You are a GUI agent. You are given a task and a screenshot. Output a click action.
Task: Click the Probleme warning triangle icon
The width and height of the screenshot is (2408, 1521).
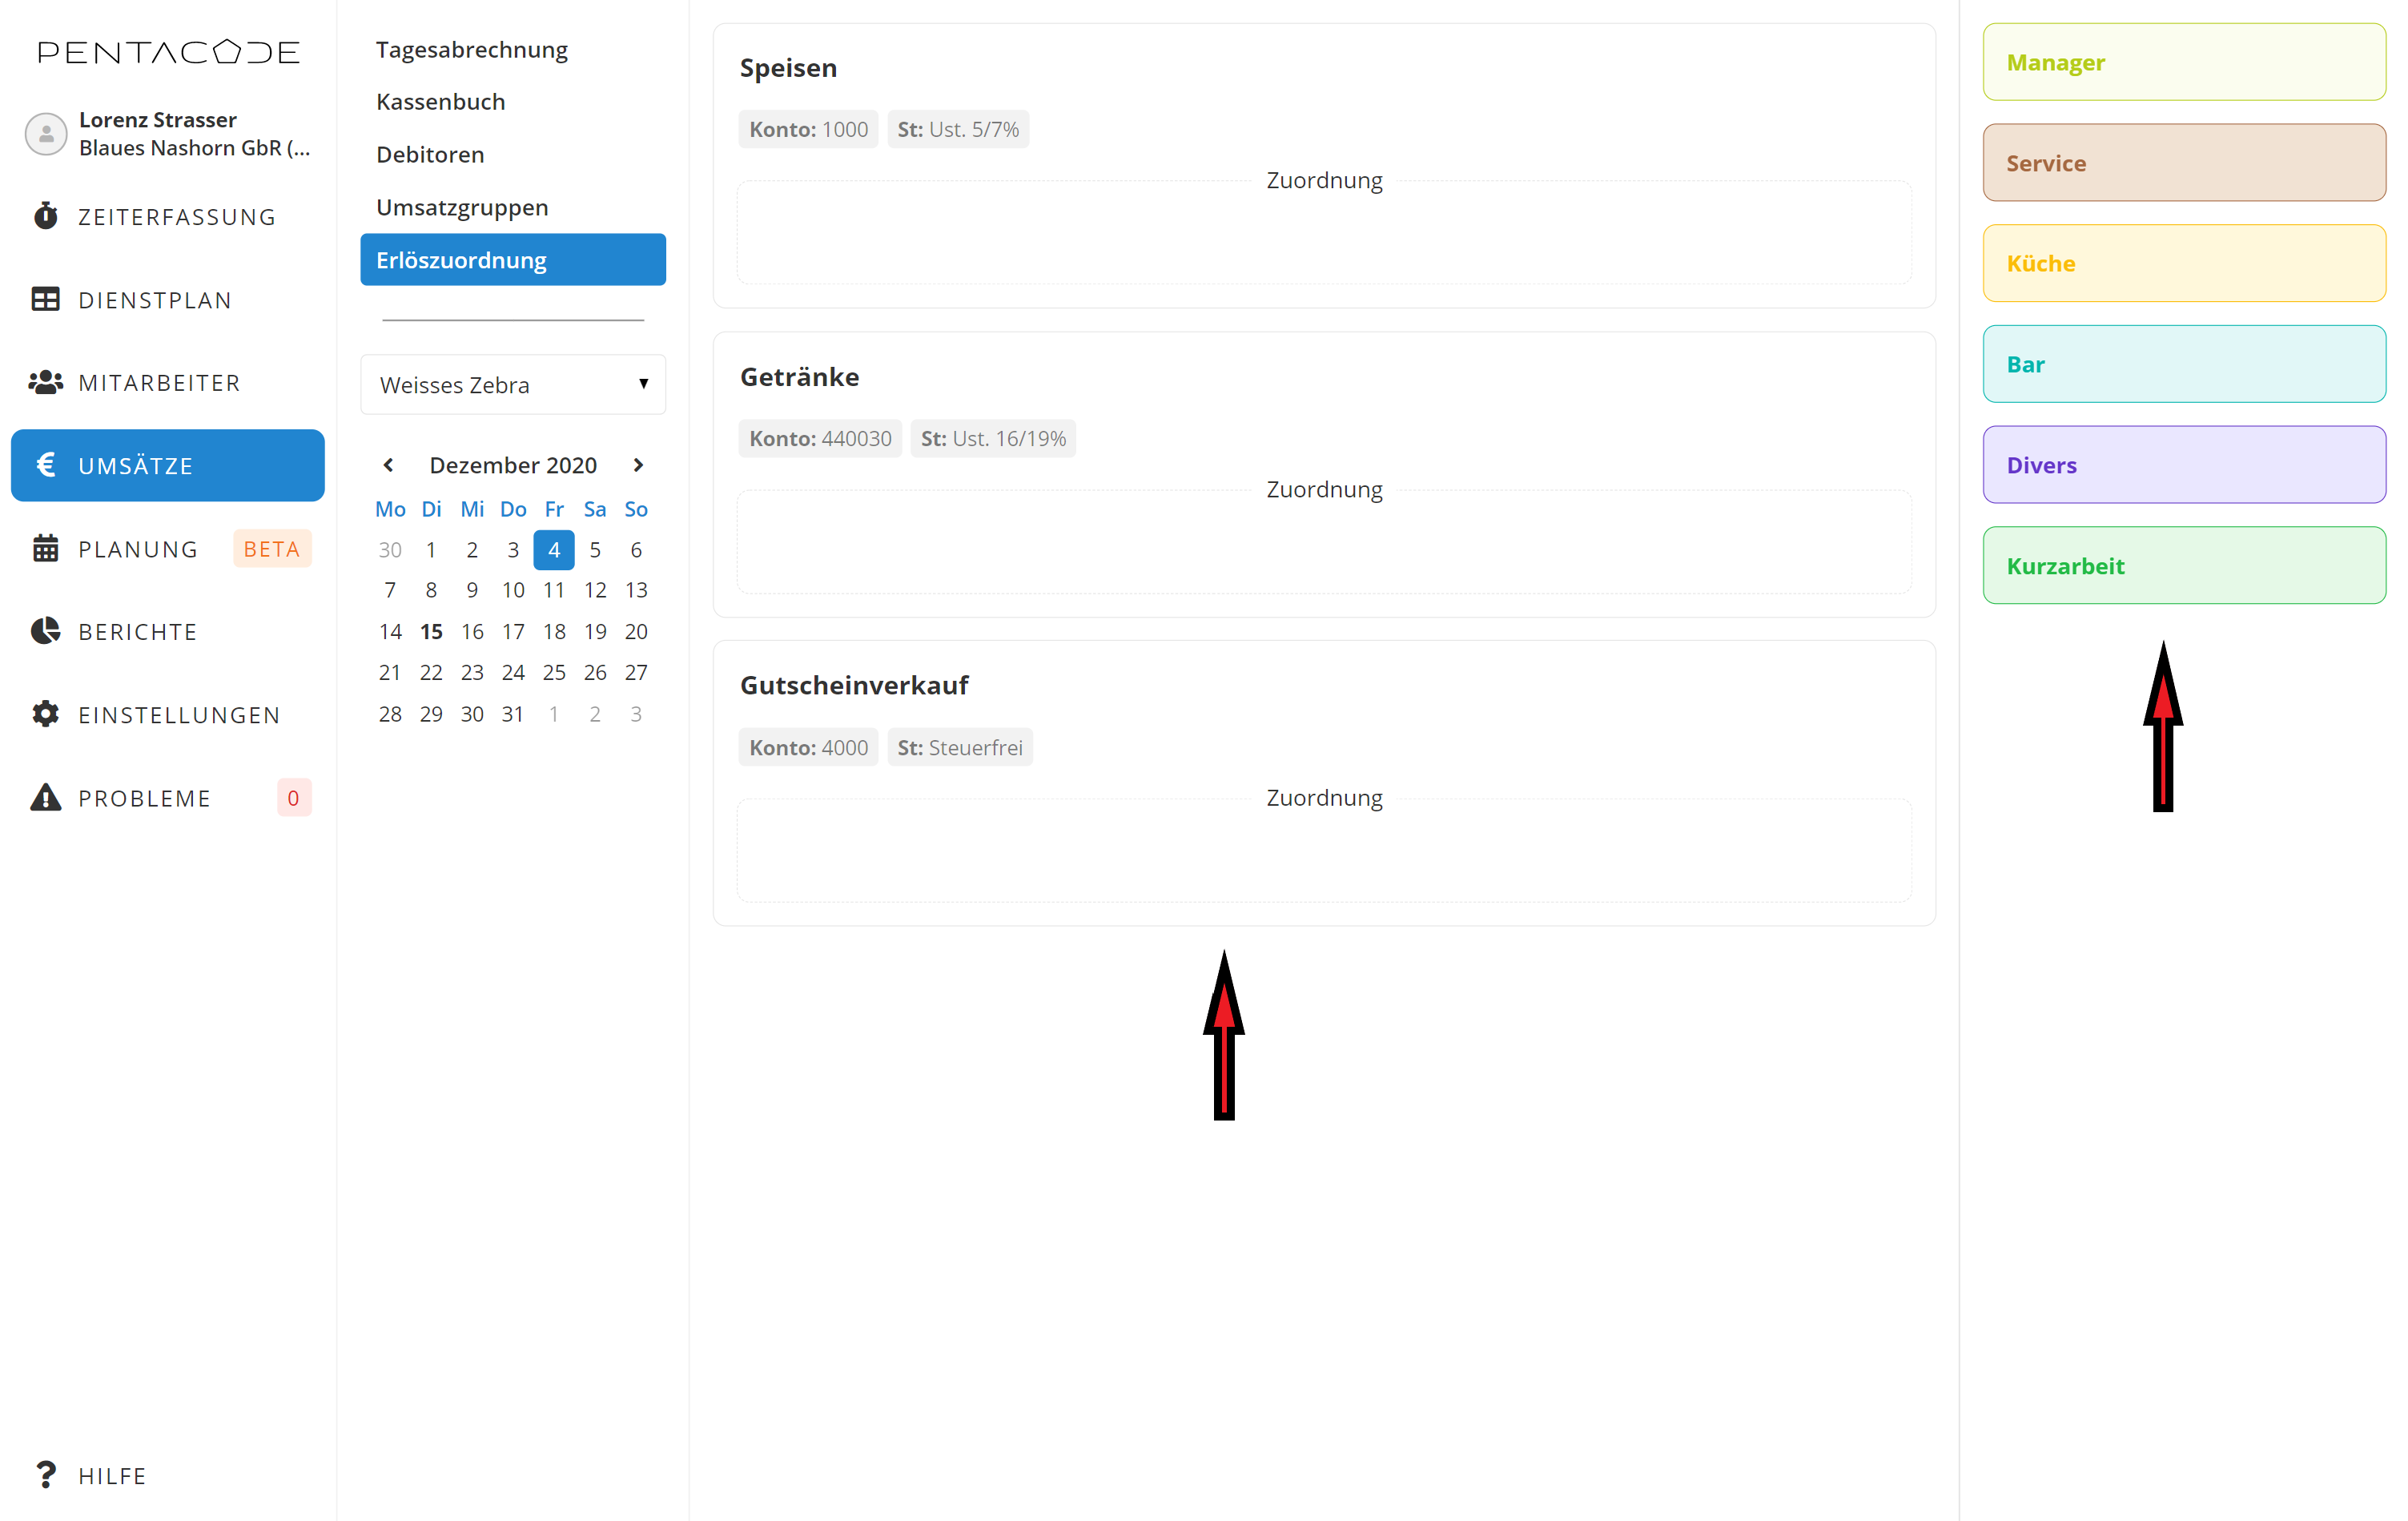coord(45,797)
